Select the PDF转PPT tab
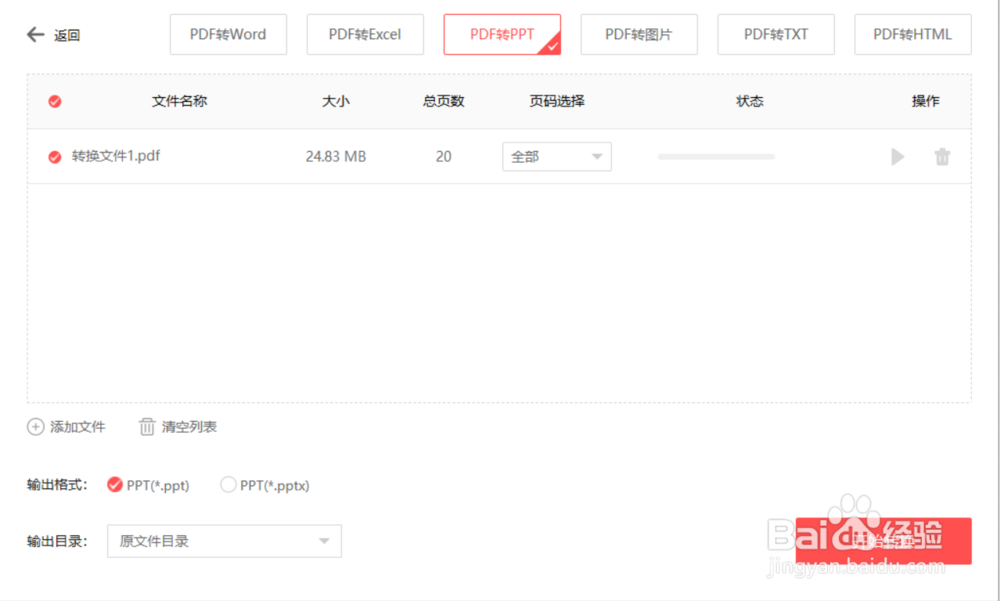 pyautogui.click(x=503, y=34)
